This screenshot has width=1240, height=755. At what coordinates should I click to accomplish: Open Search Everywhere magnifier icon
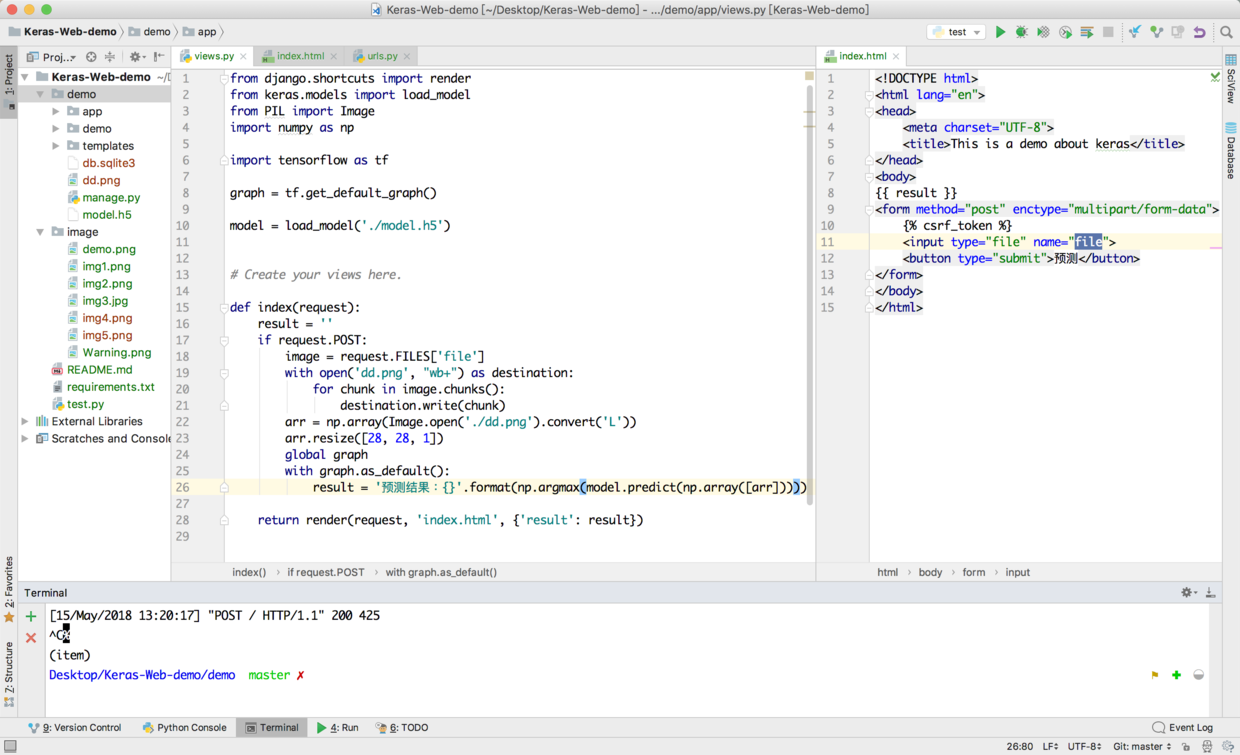click(1226, 32)
